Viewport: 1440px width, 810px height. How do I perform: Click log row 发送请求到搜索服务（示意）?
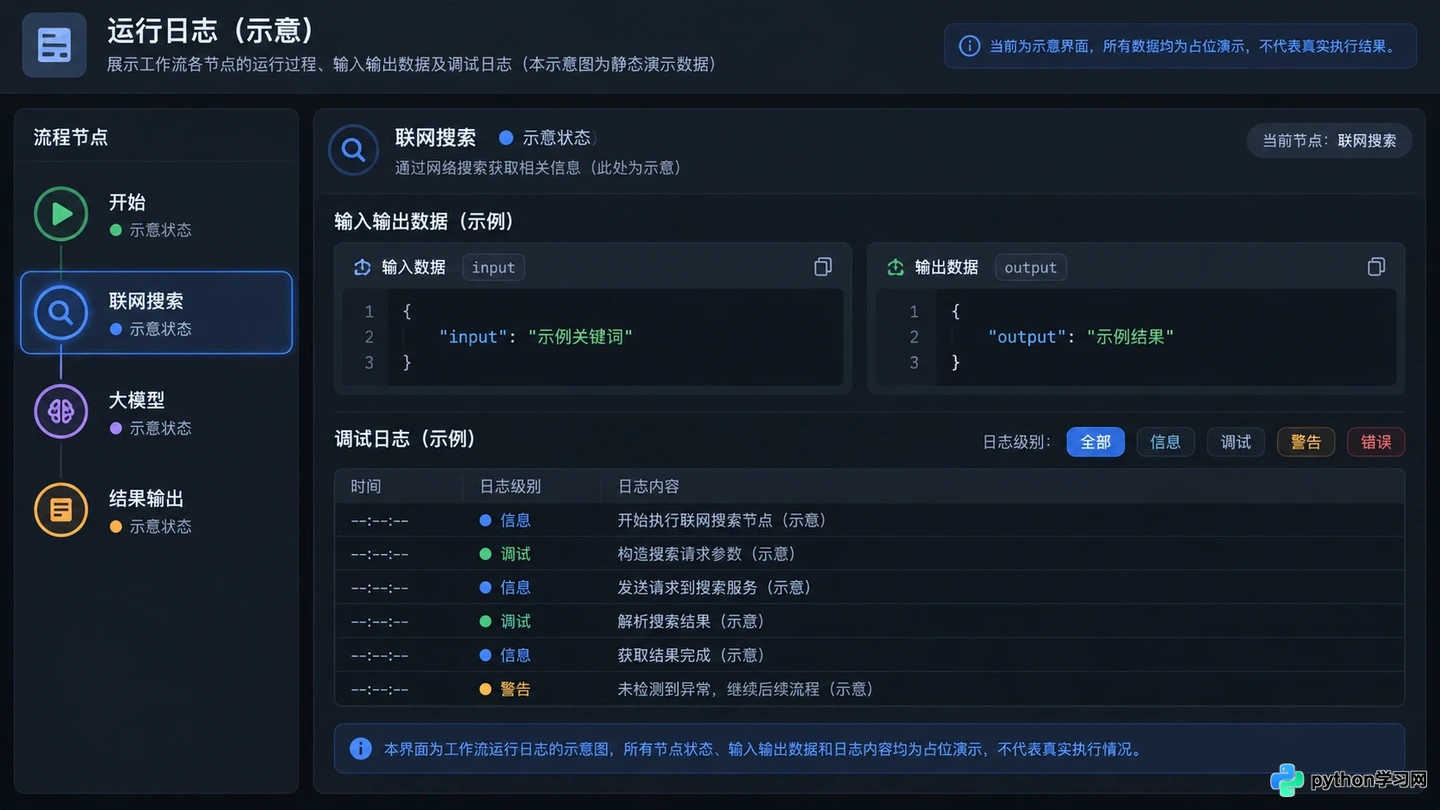[x=869, y=588]
